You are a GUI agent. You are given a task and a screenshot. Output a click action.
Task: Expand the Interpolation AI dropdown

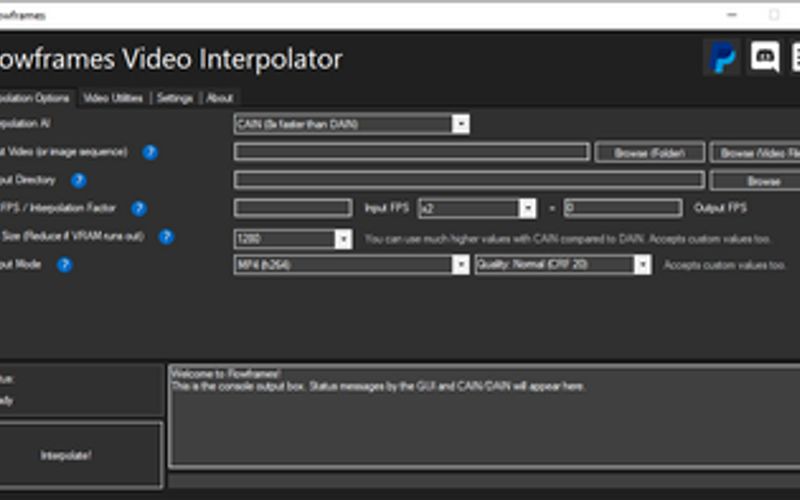(460, 124)
